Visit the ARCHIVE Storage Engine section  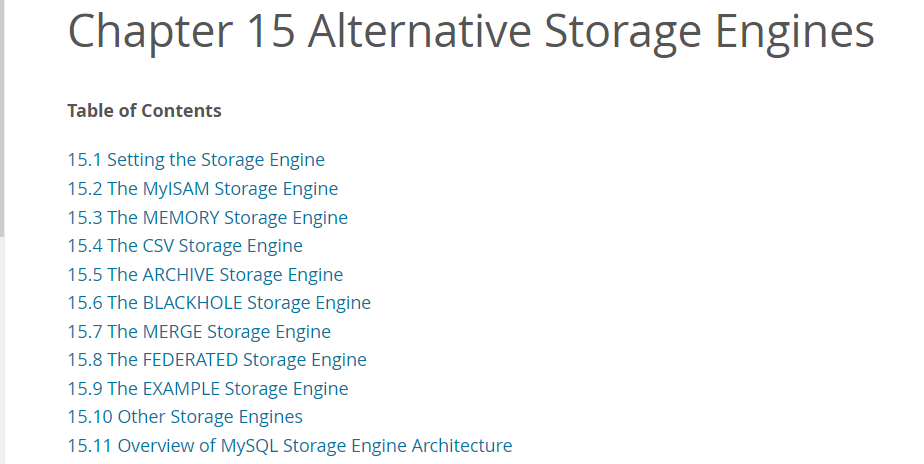pyautogui.click(x=205, y=275)
